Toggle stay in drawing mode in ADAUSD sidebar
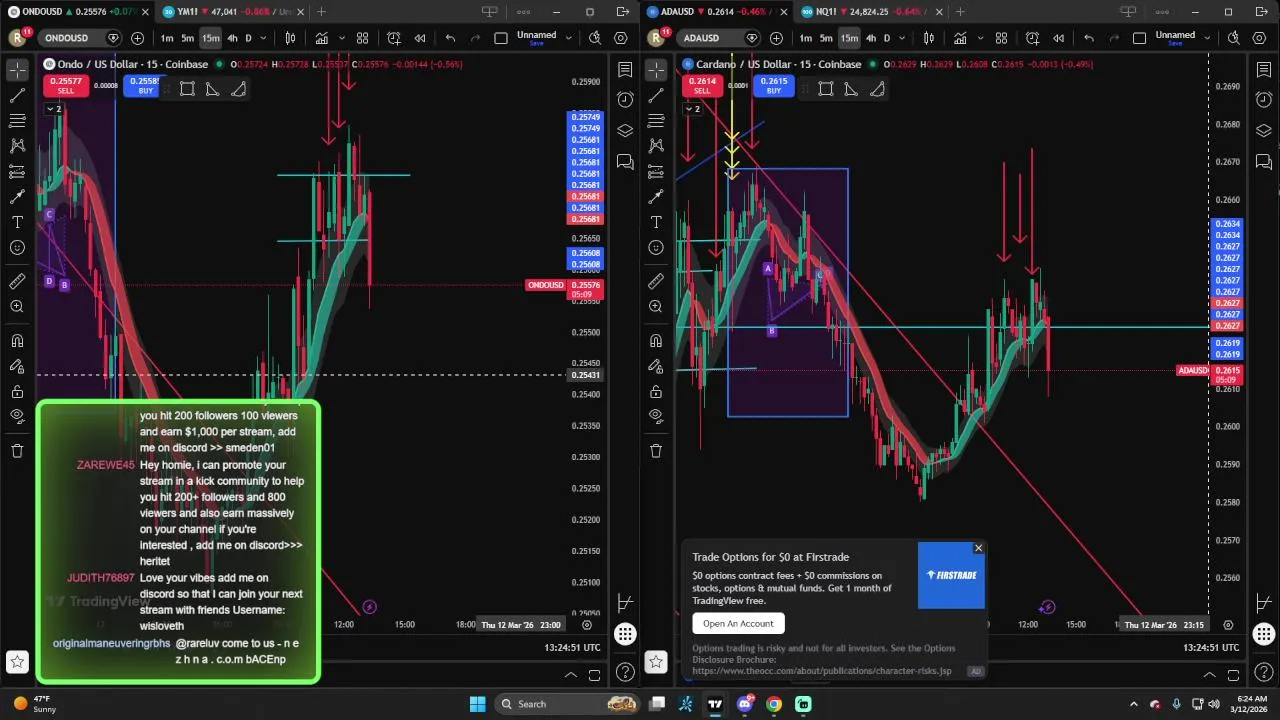The image size is (1280, 720). tap(656, 366)
